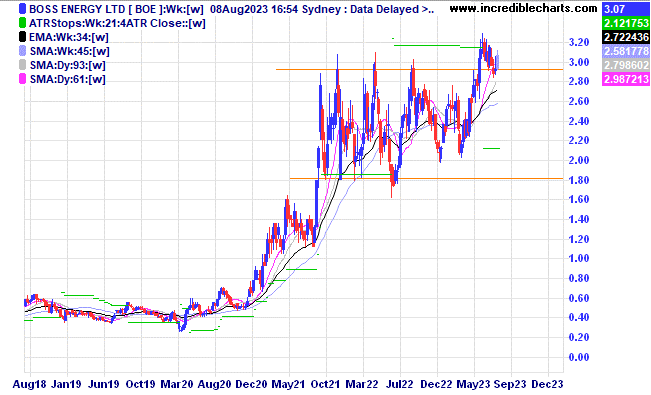Screen dimensions: 651x395
Task: Click the 2.80 price axis label
Action: (x=579, y=81)
